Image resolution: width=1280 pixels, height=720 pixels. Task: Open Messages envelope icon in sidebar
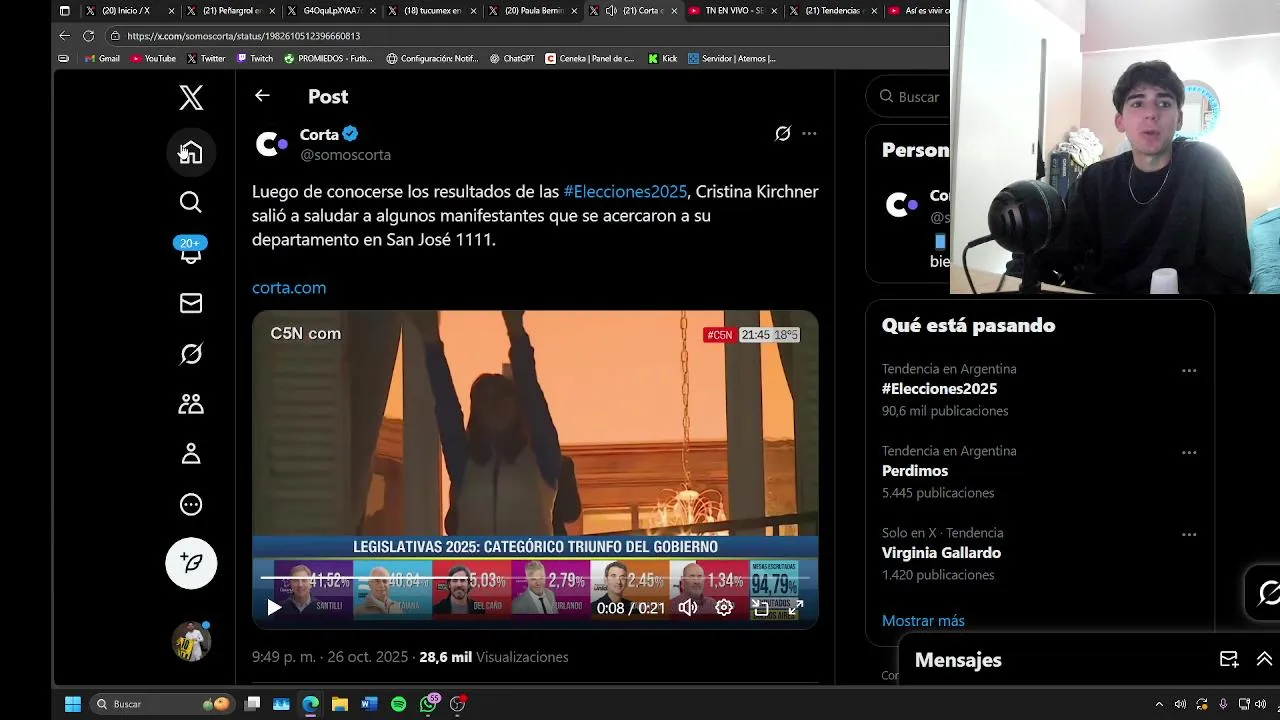tap(191, 303)
